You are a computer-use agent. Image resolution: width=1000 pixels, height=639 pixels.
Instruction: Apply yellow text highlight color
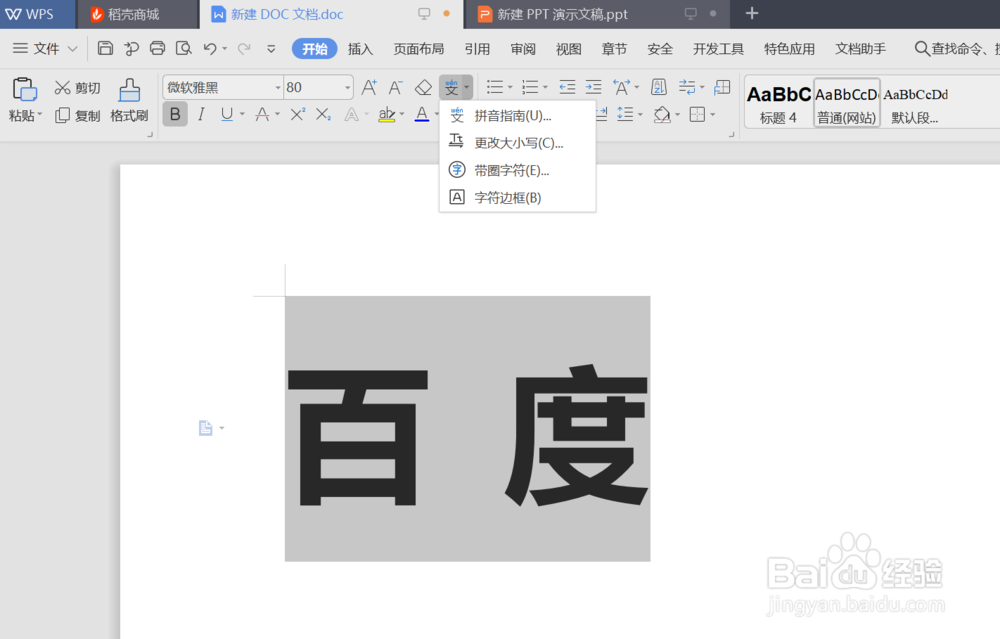click(386, 115)
